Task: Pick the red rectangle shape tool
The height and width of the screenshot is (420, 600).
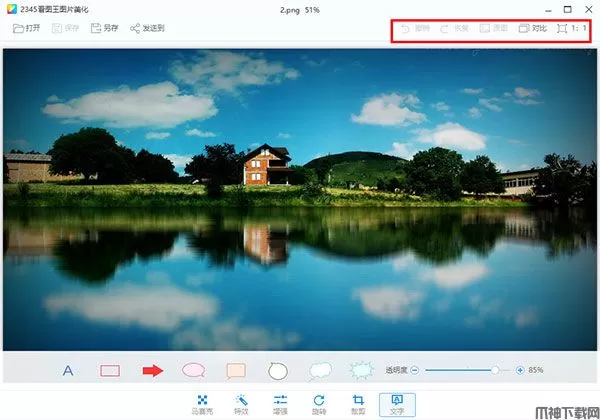Action: (110, 371)
